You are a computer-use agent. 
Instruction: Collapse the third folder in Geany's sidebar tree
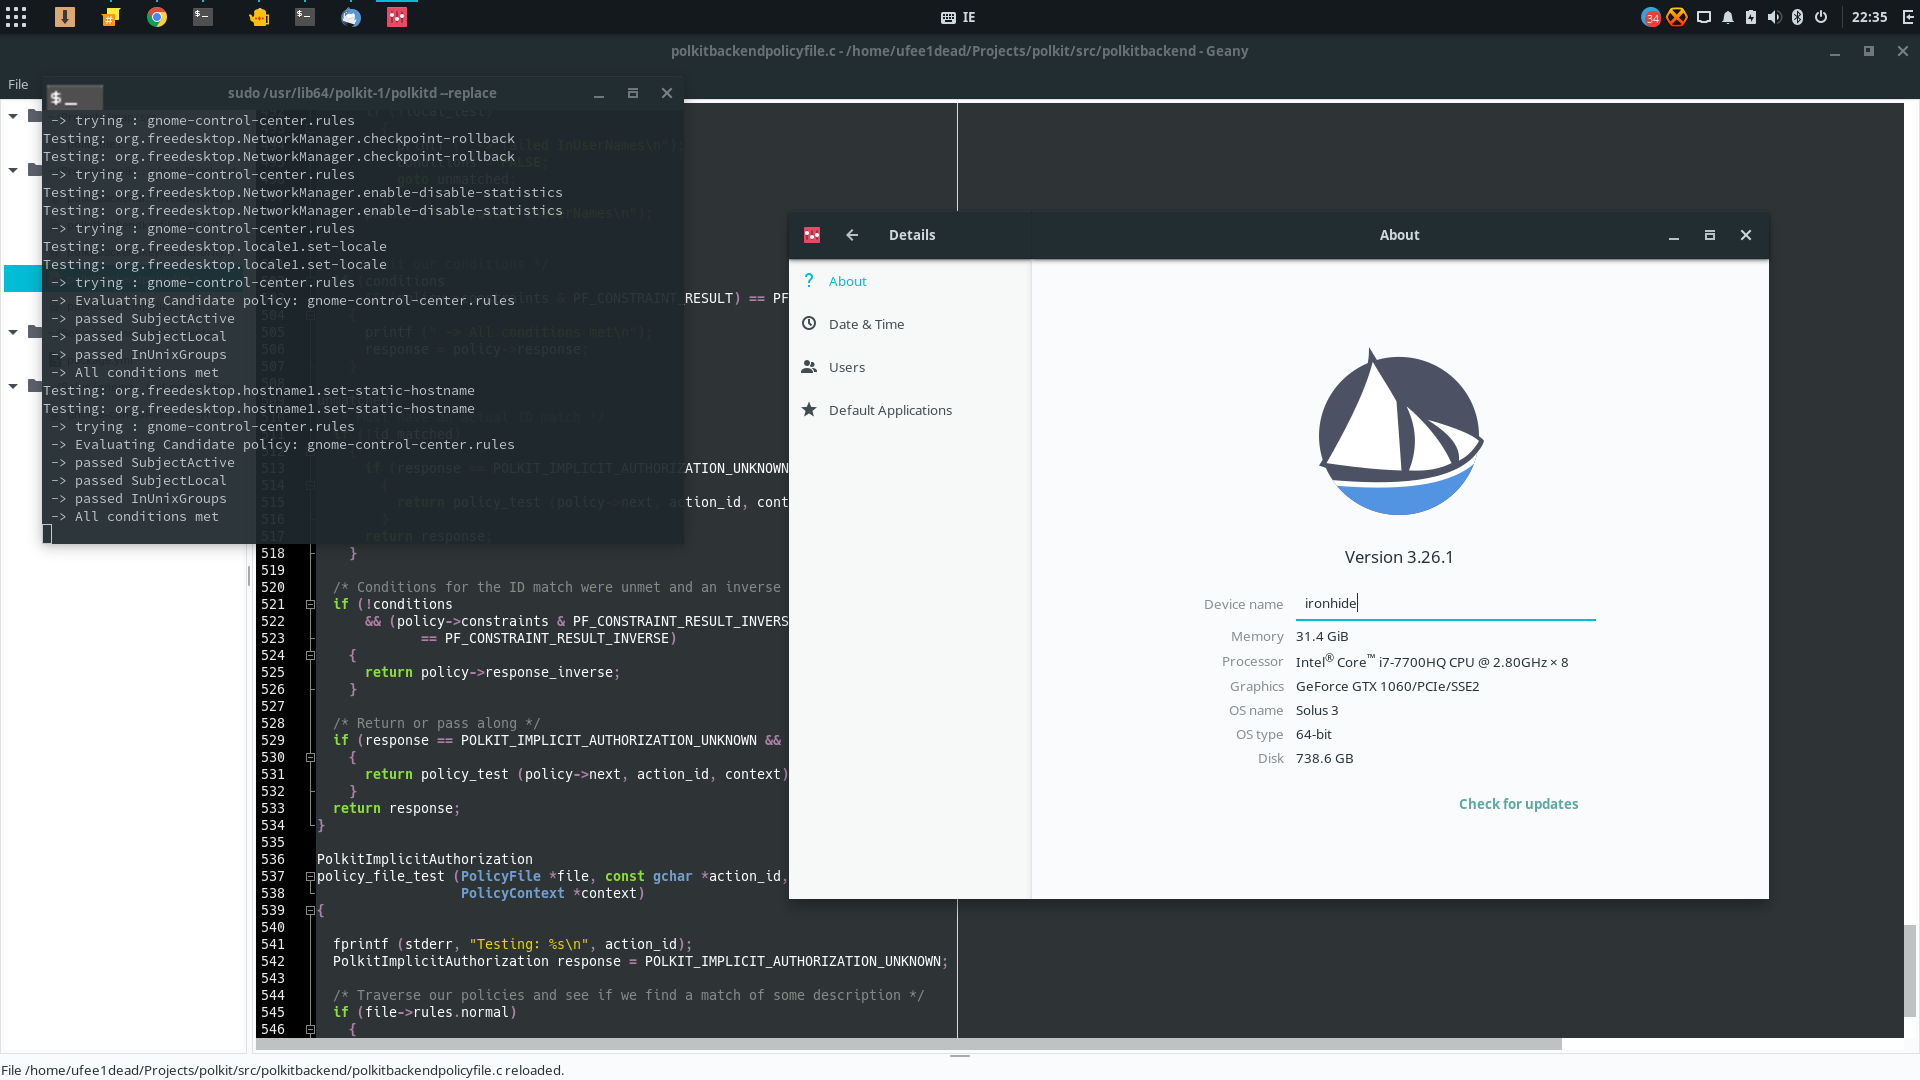click(x=13, y=332)
